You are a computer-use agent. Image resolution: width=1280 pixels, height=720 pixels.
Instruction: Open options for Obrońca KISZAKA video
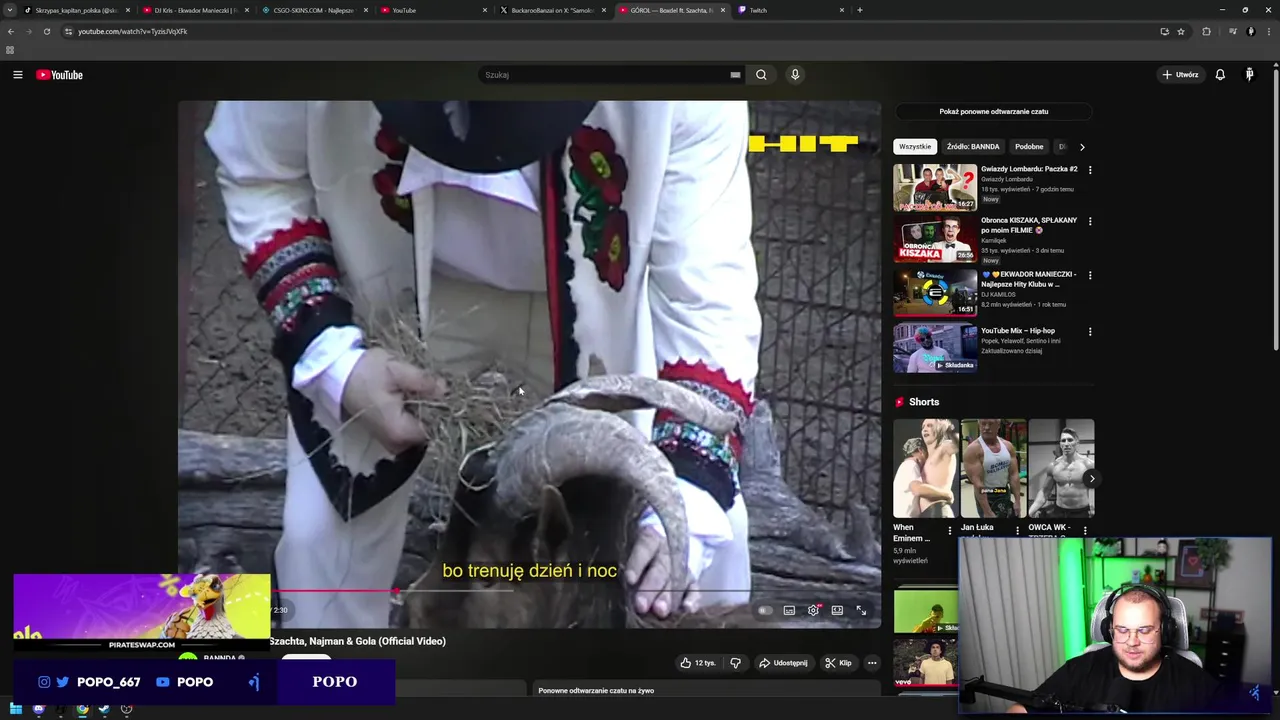pyautogui.click(x=1090, y=221)
